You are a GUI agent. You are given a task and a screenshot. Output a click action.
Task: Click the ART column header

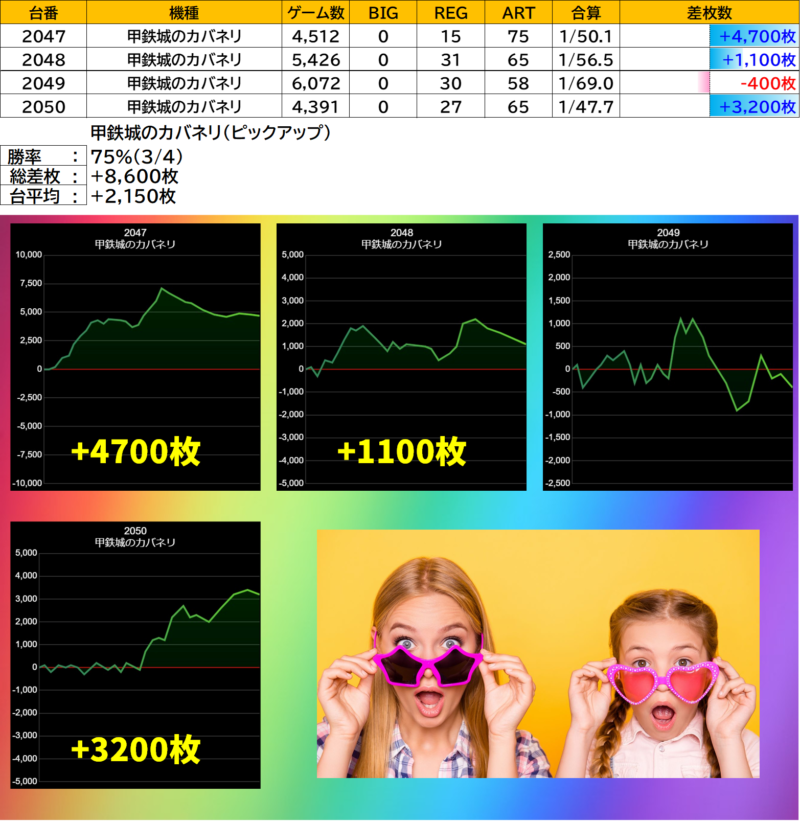(518, 13)
